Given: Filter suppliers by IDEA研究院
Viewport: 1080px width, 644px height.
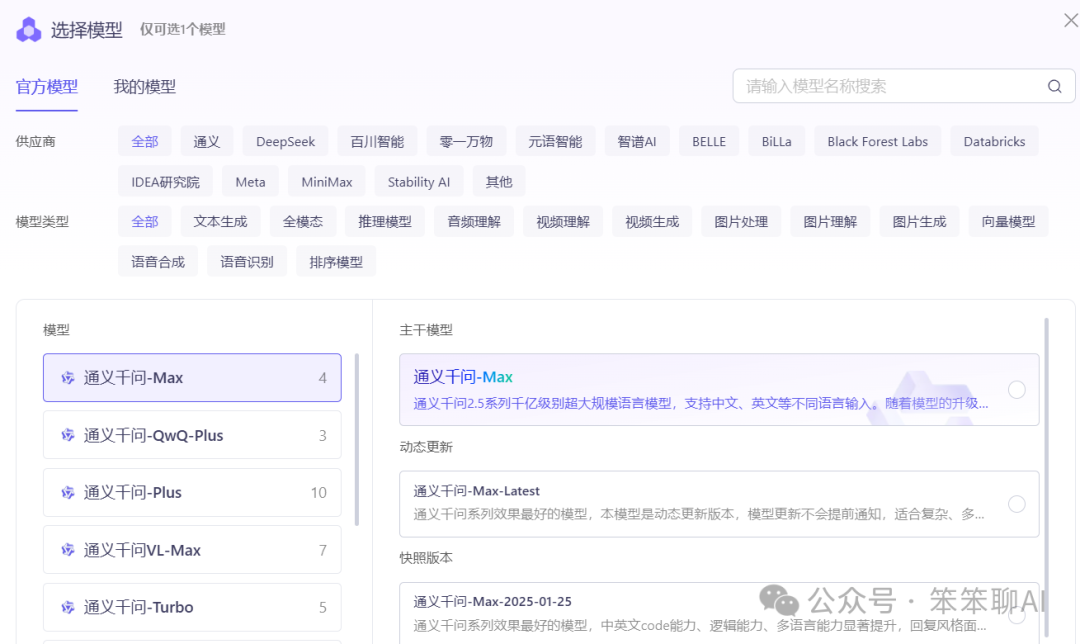Looking at the screenshot, I should (x=165, y=182).
